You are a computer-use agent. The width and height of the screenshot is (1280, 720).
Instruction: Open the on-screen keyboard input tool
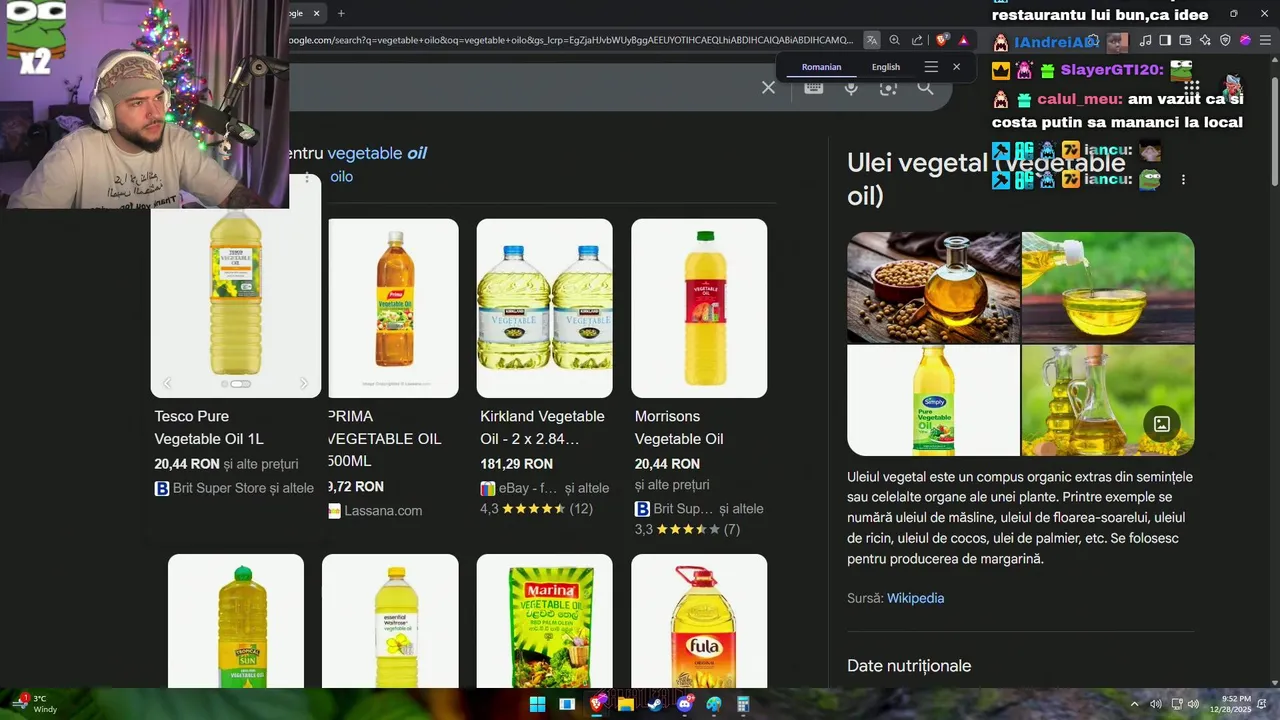813,88
